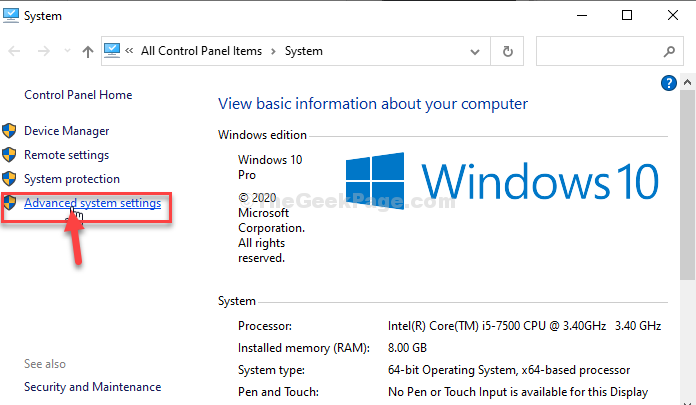Open the blue Help question mark

(669, 83)
